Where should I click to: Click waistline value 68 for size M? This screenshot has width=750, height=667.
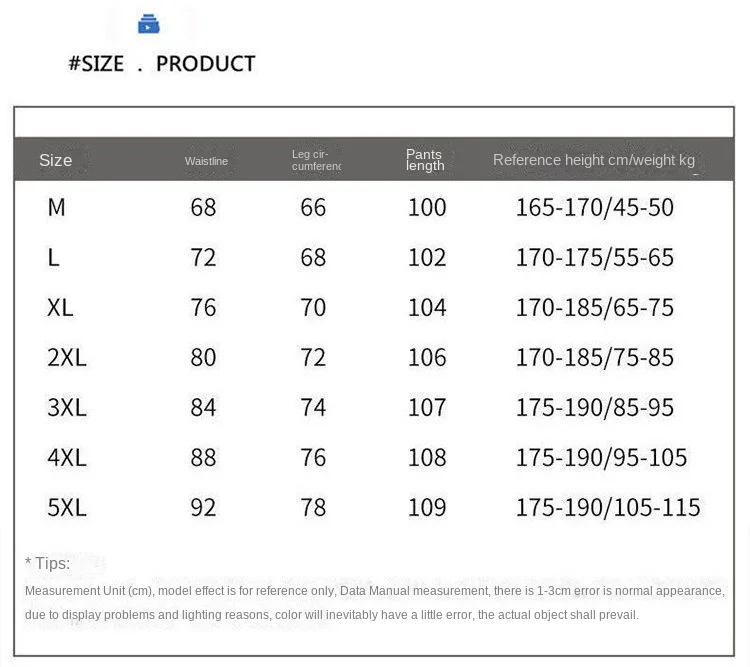(203, 208)
